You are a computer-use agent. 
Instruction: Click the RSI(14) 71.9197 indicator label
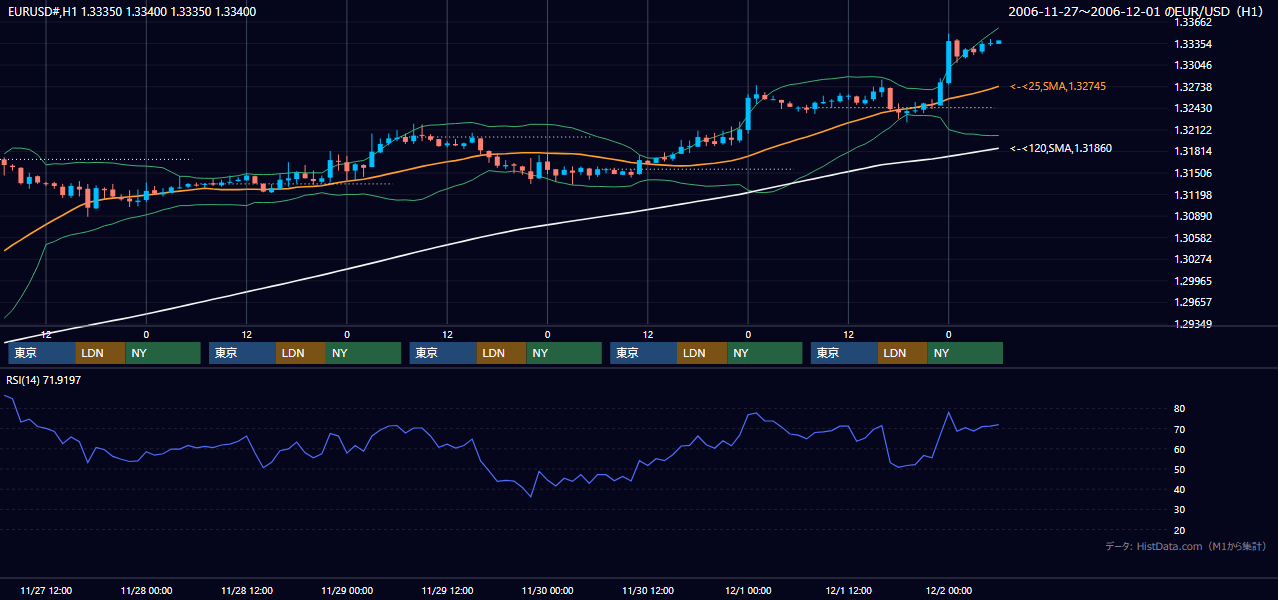(44, 380)
